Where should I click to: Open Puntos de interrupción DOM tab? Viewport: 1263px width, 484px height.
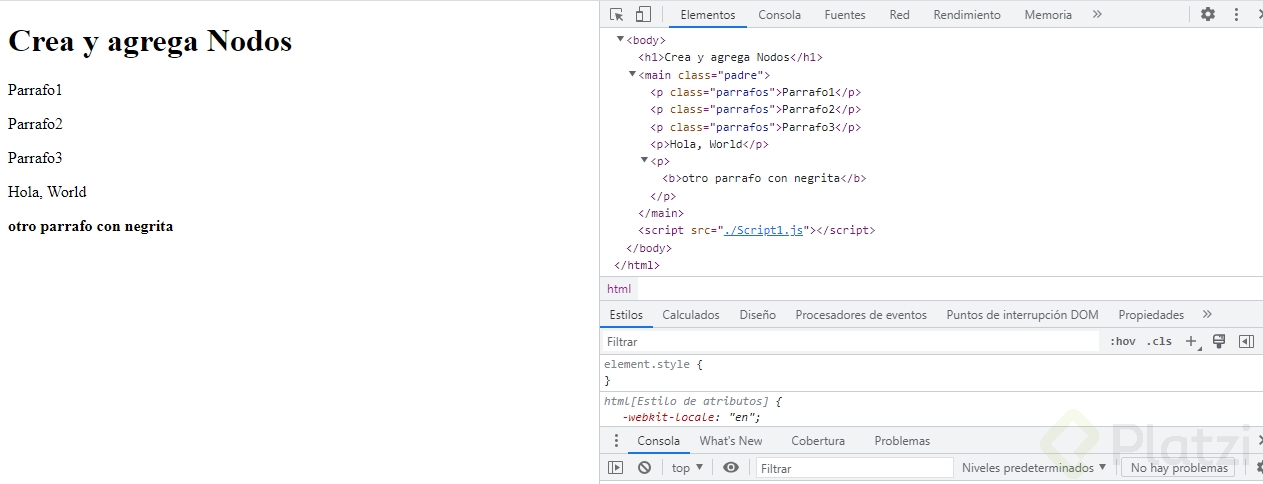(x=1022, y=315)
